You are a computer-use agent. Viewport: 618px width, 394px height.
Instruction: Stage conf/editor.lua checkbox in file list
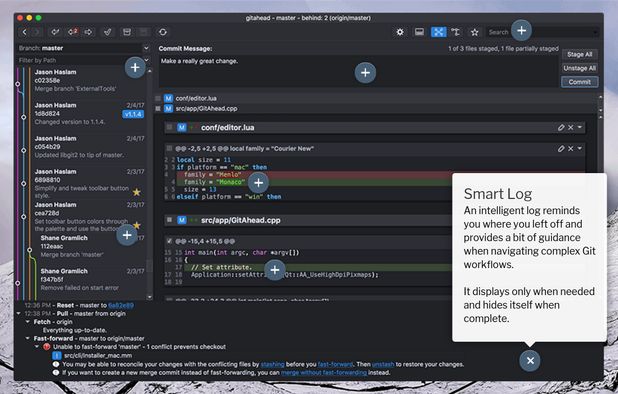tap(158, 98)
